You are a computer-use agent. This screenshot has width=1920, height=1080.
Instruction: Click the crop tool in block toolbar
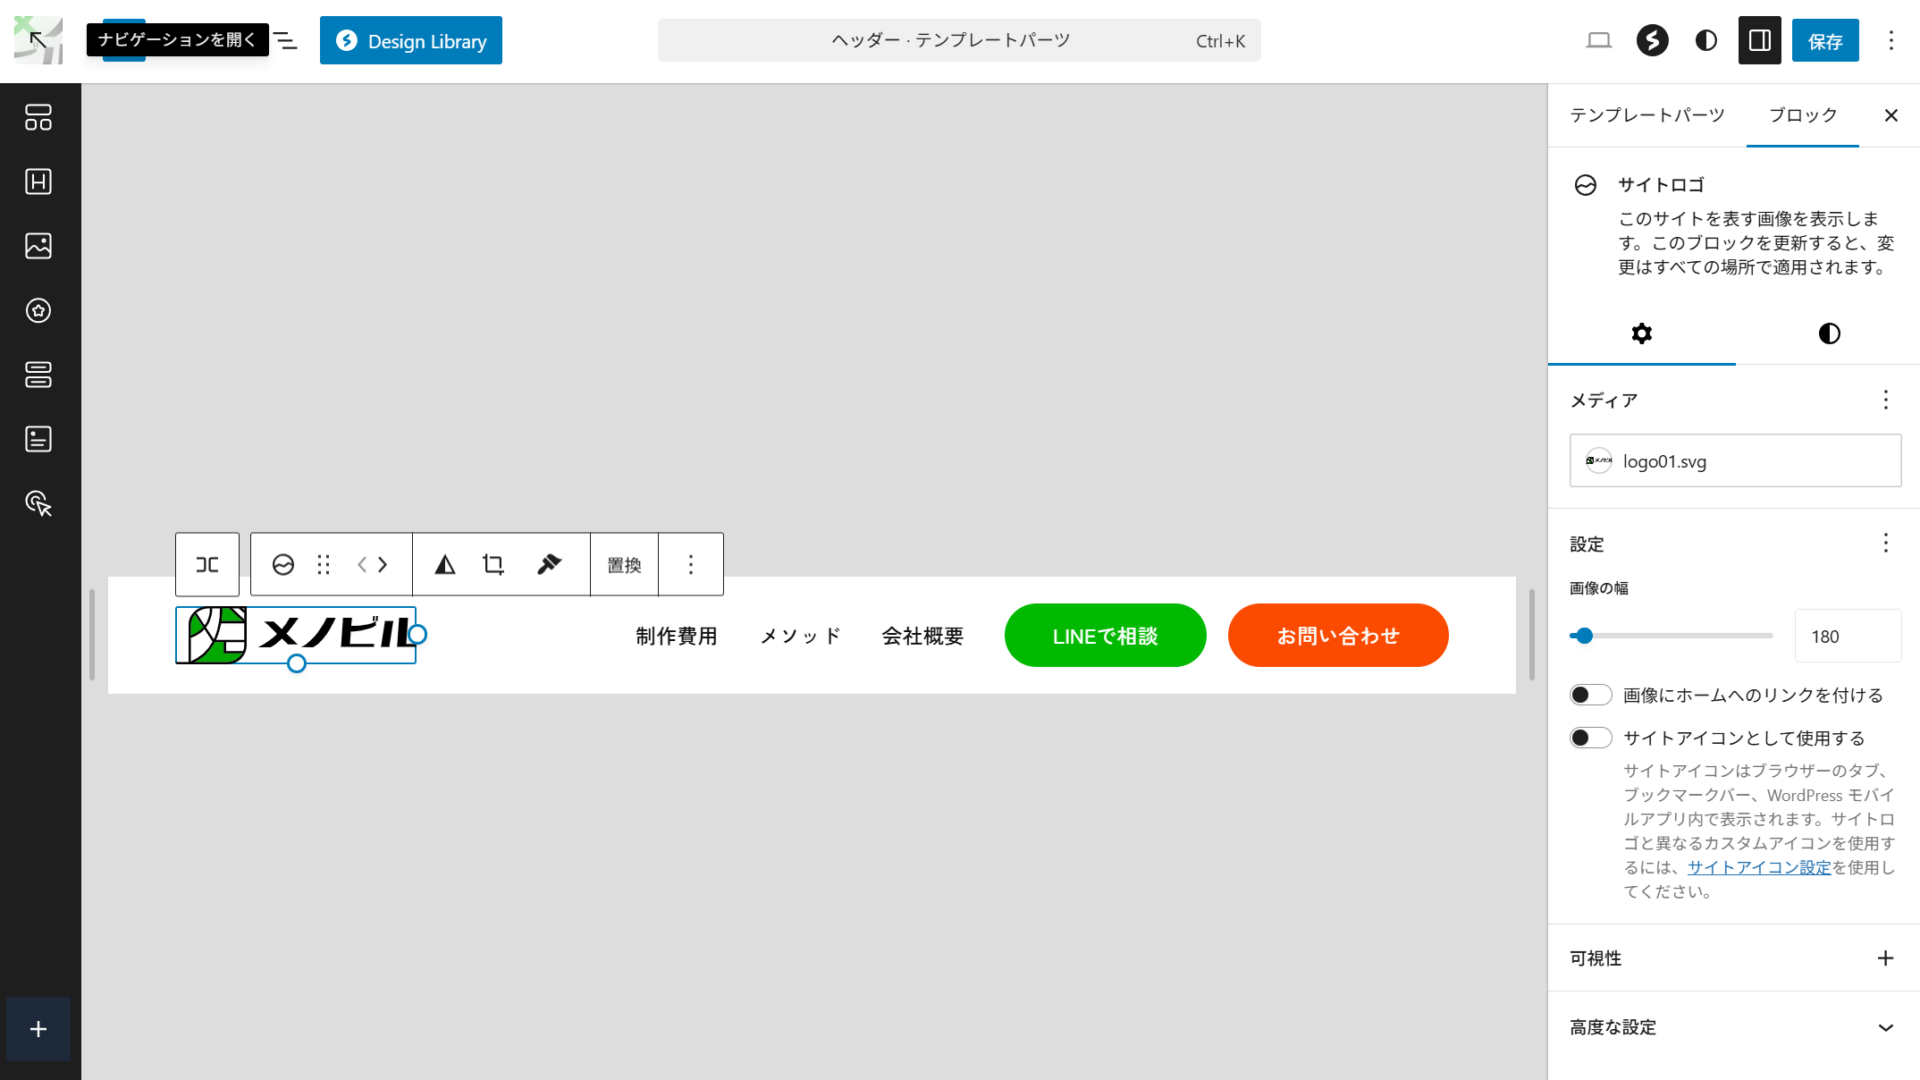coord(493,565)
